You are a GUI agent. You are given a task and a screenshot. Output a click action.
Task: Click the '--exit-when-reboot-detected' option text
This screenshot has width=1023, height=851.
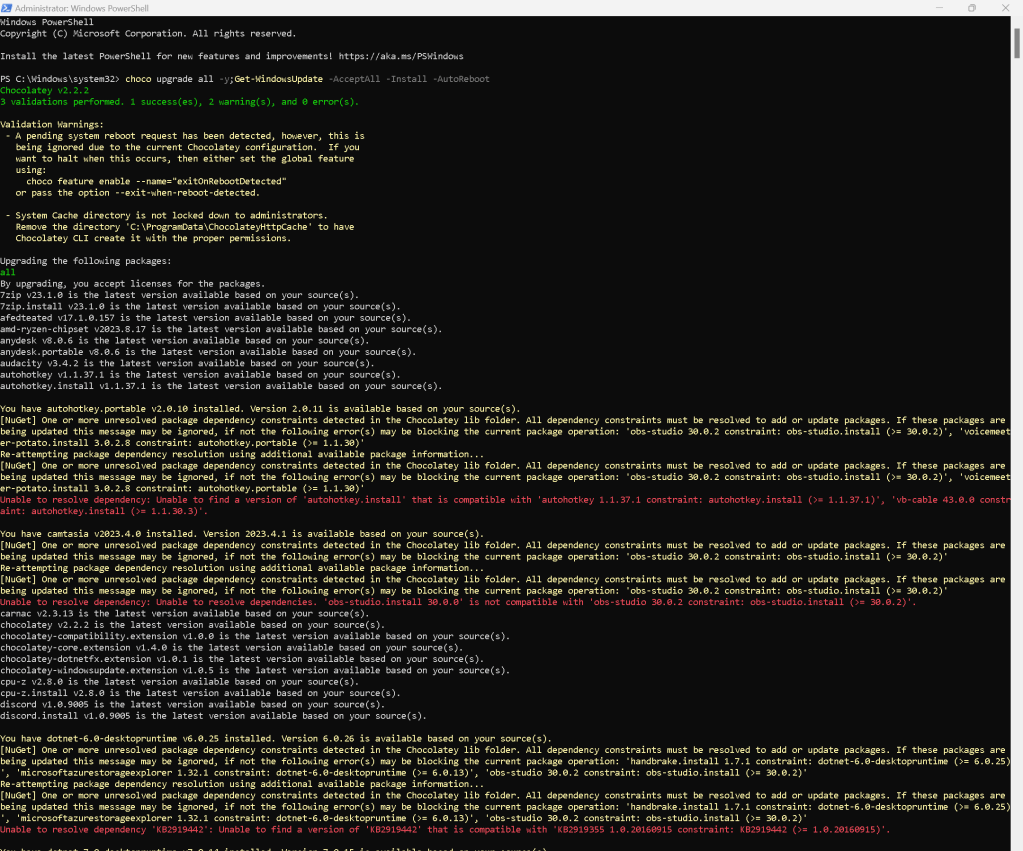(x=186, y=193)
